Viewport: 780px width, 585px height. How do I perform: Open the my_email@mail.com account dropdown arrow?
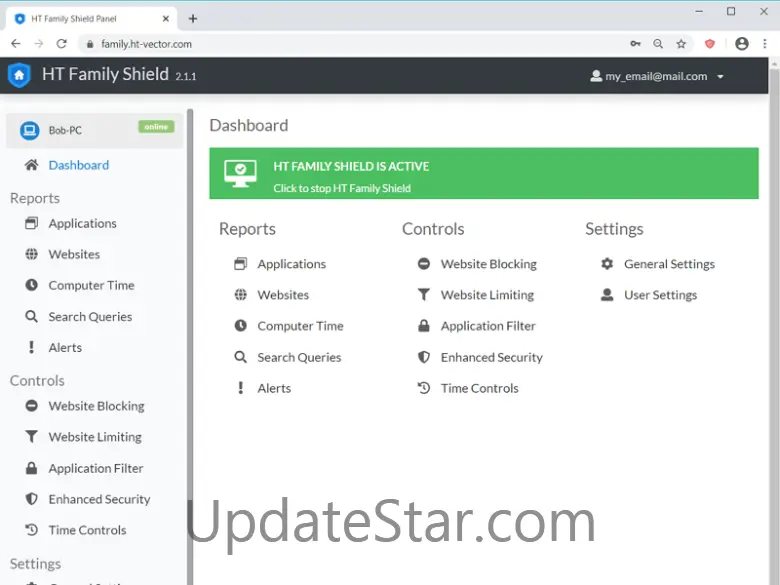pyautogui.click(x=720, y=77)
